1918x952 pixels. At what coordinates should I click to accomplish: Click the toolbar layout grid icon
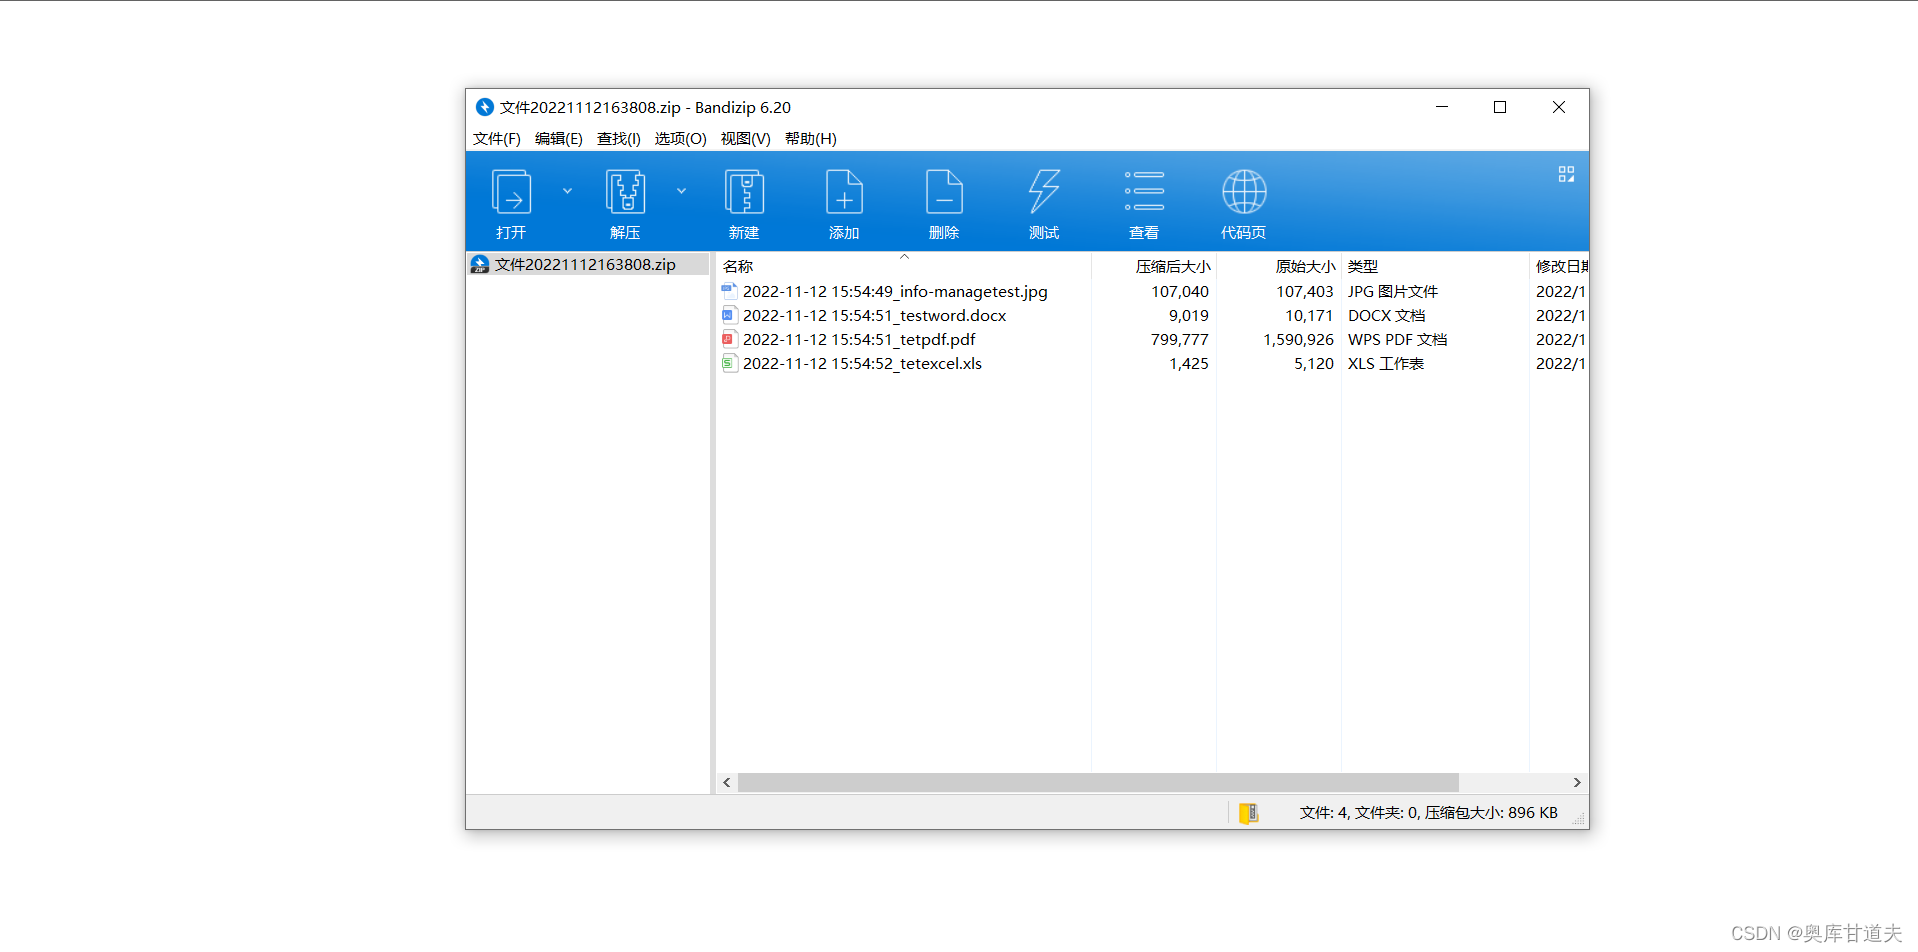(x=1566, y=174)
